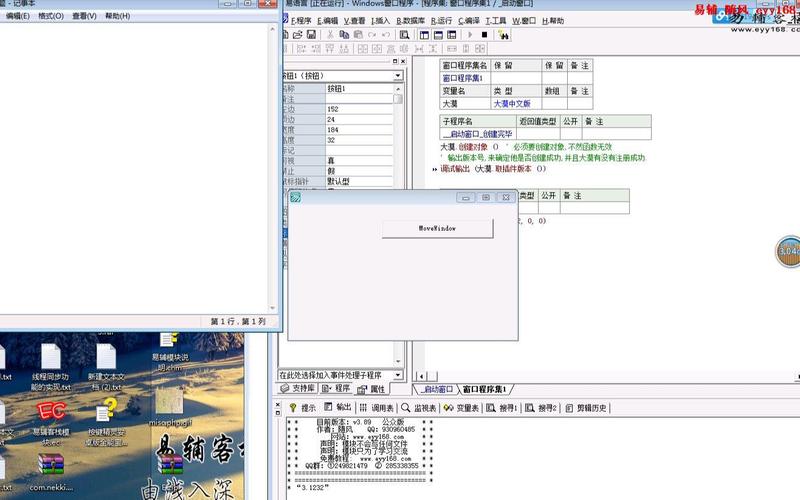Switch to the _启动窗口 editor tab
Viewport: 800px width, 500px height.
[x=436, y=389]
